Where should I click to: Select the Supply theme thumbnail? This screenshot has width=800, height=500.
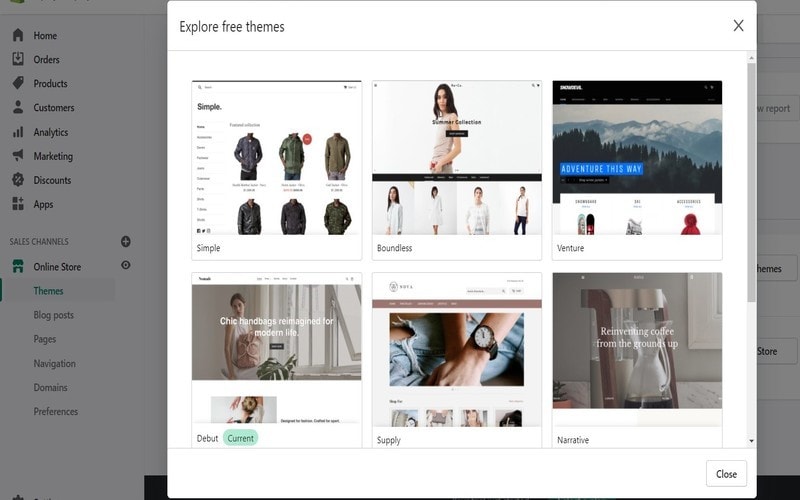[457, 349]
